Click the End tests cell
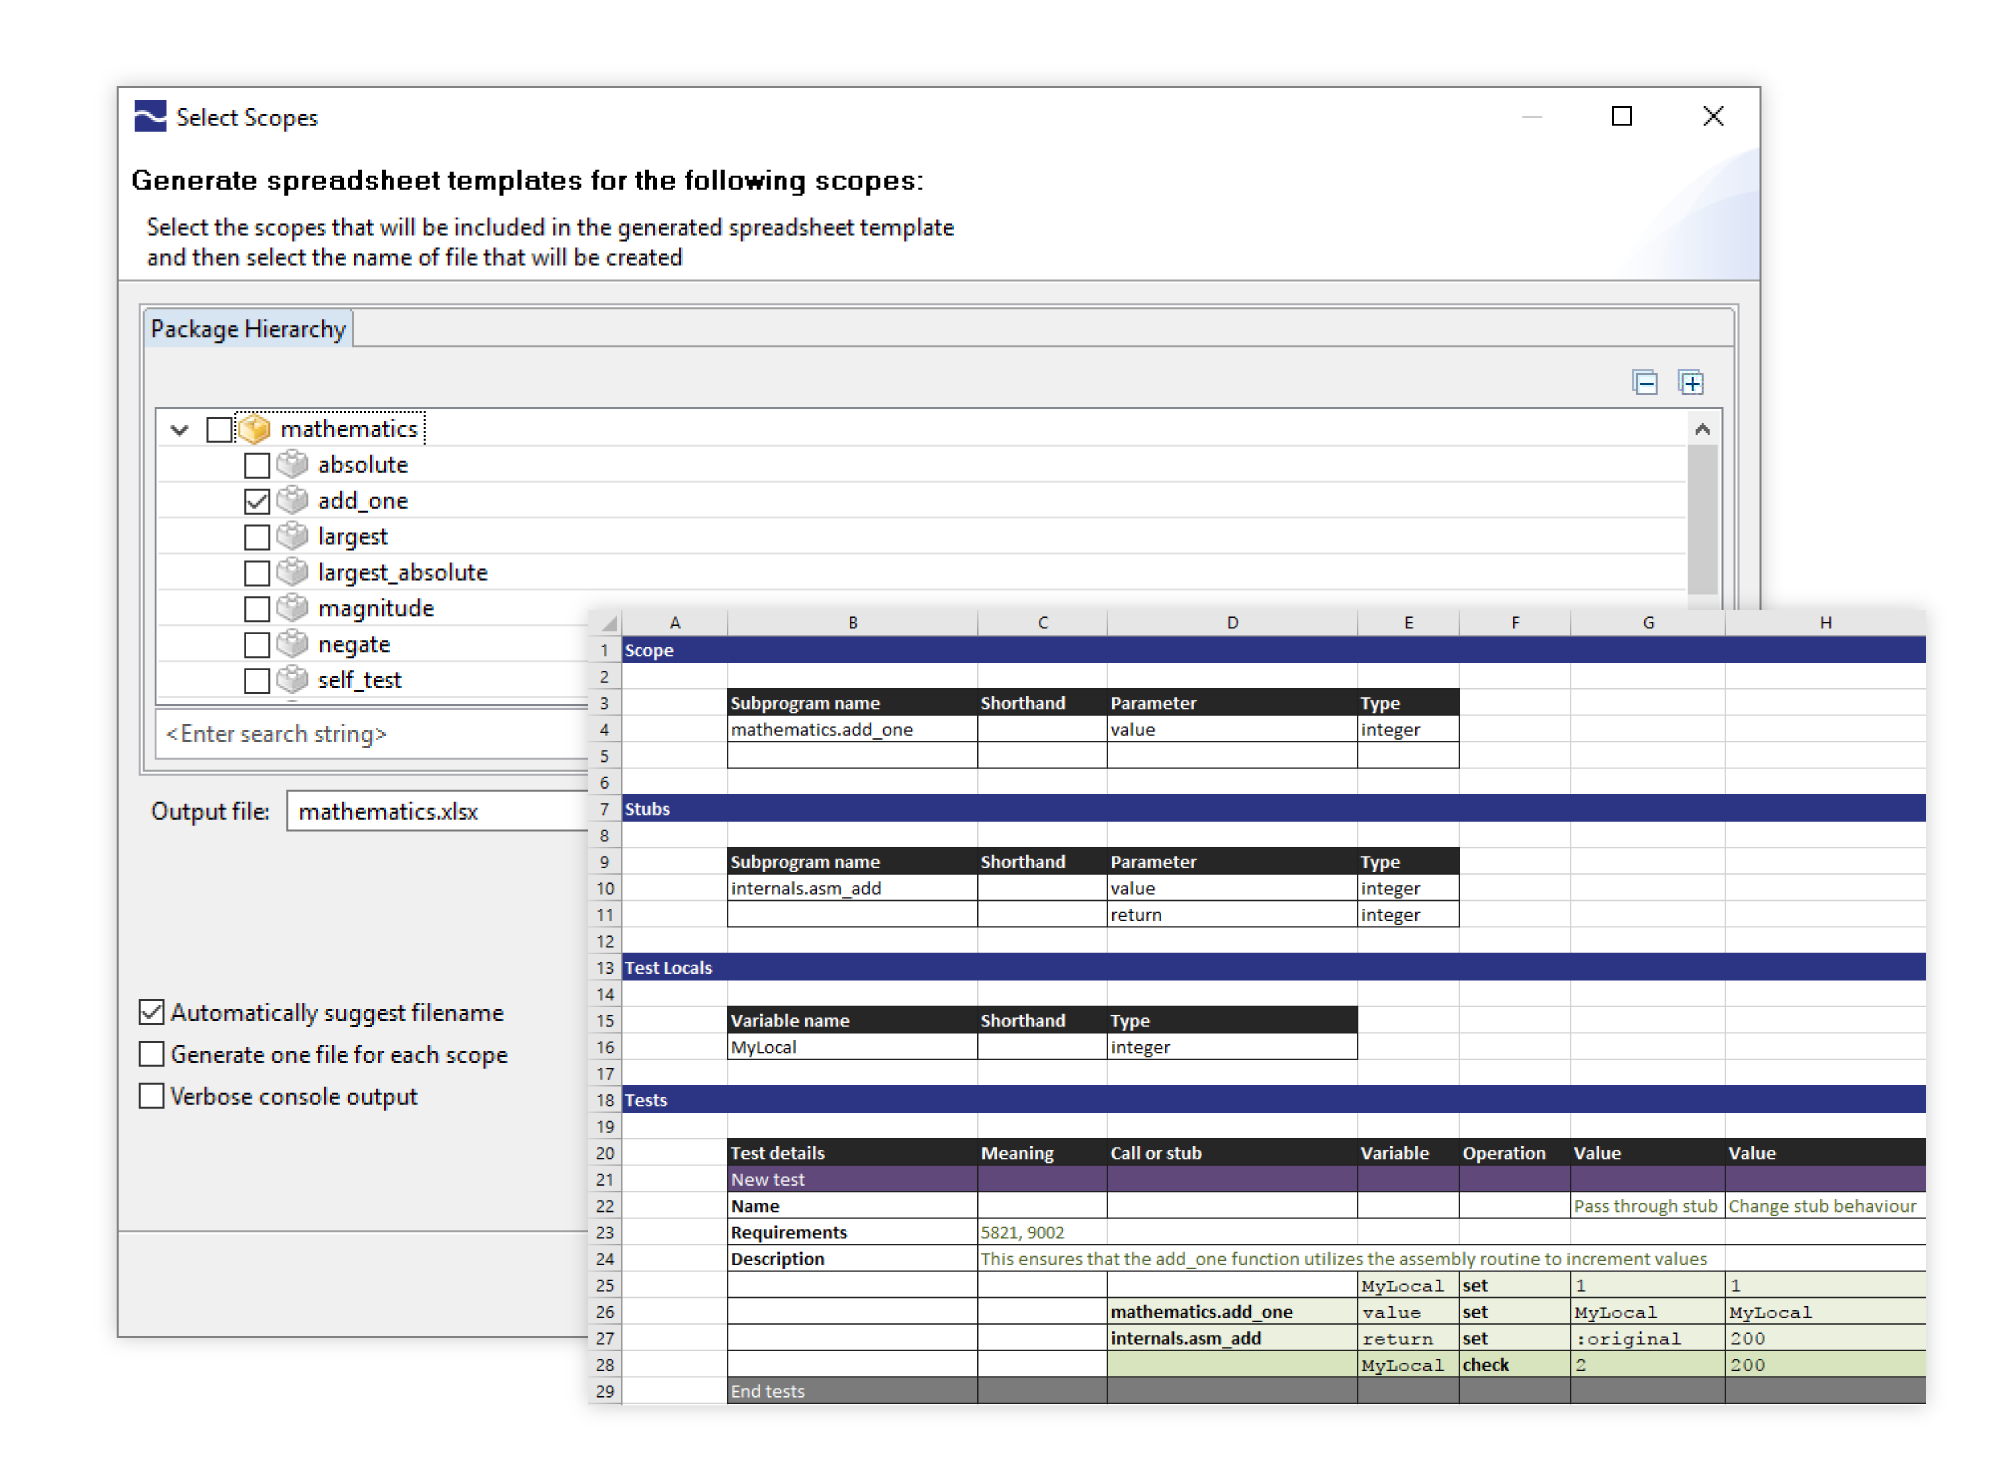 click(x=852, y=1391)
